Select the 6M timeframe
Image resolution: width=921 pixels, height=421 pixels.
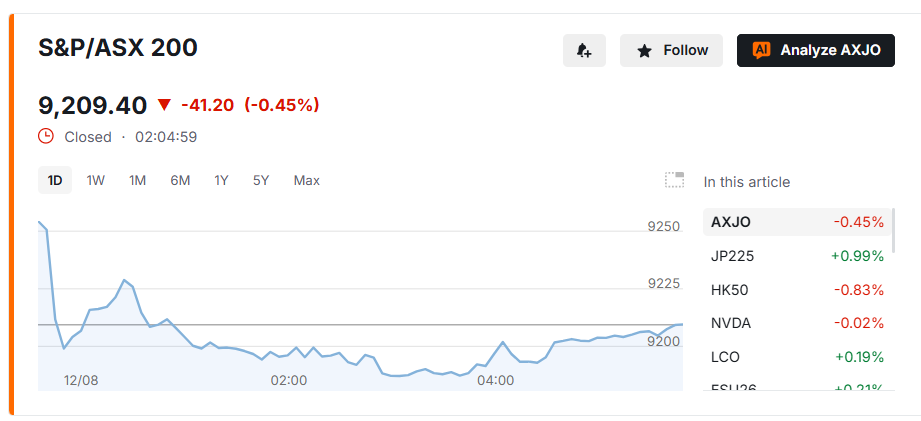(x=180, y=180)
